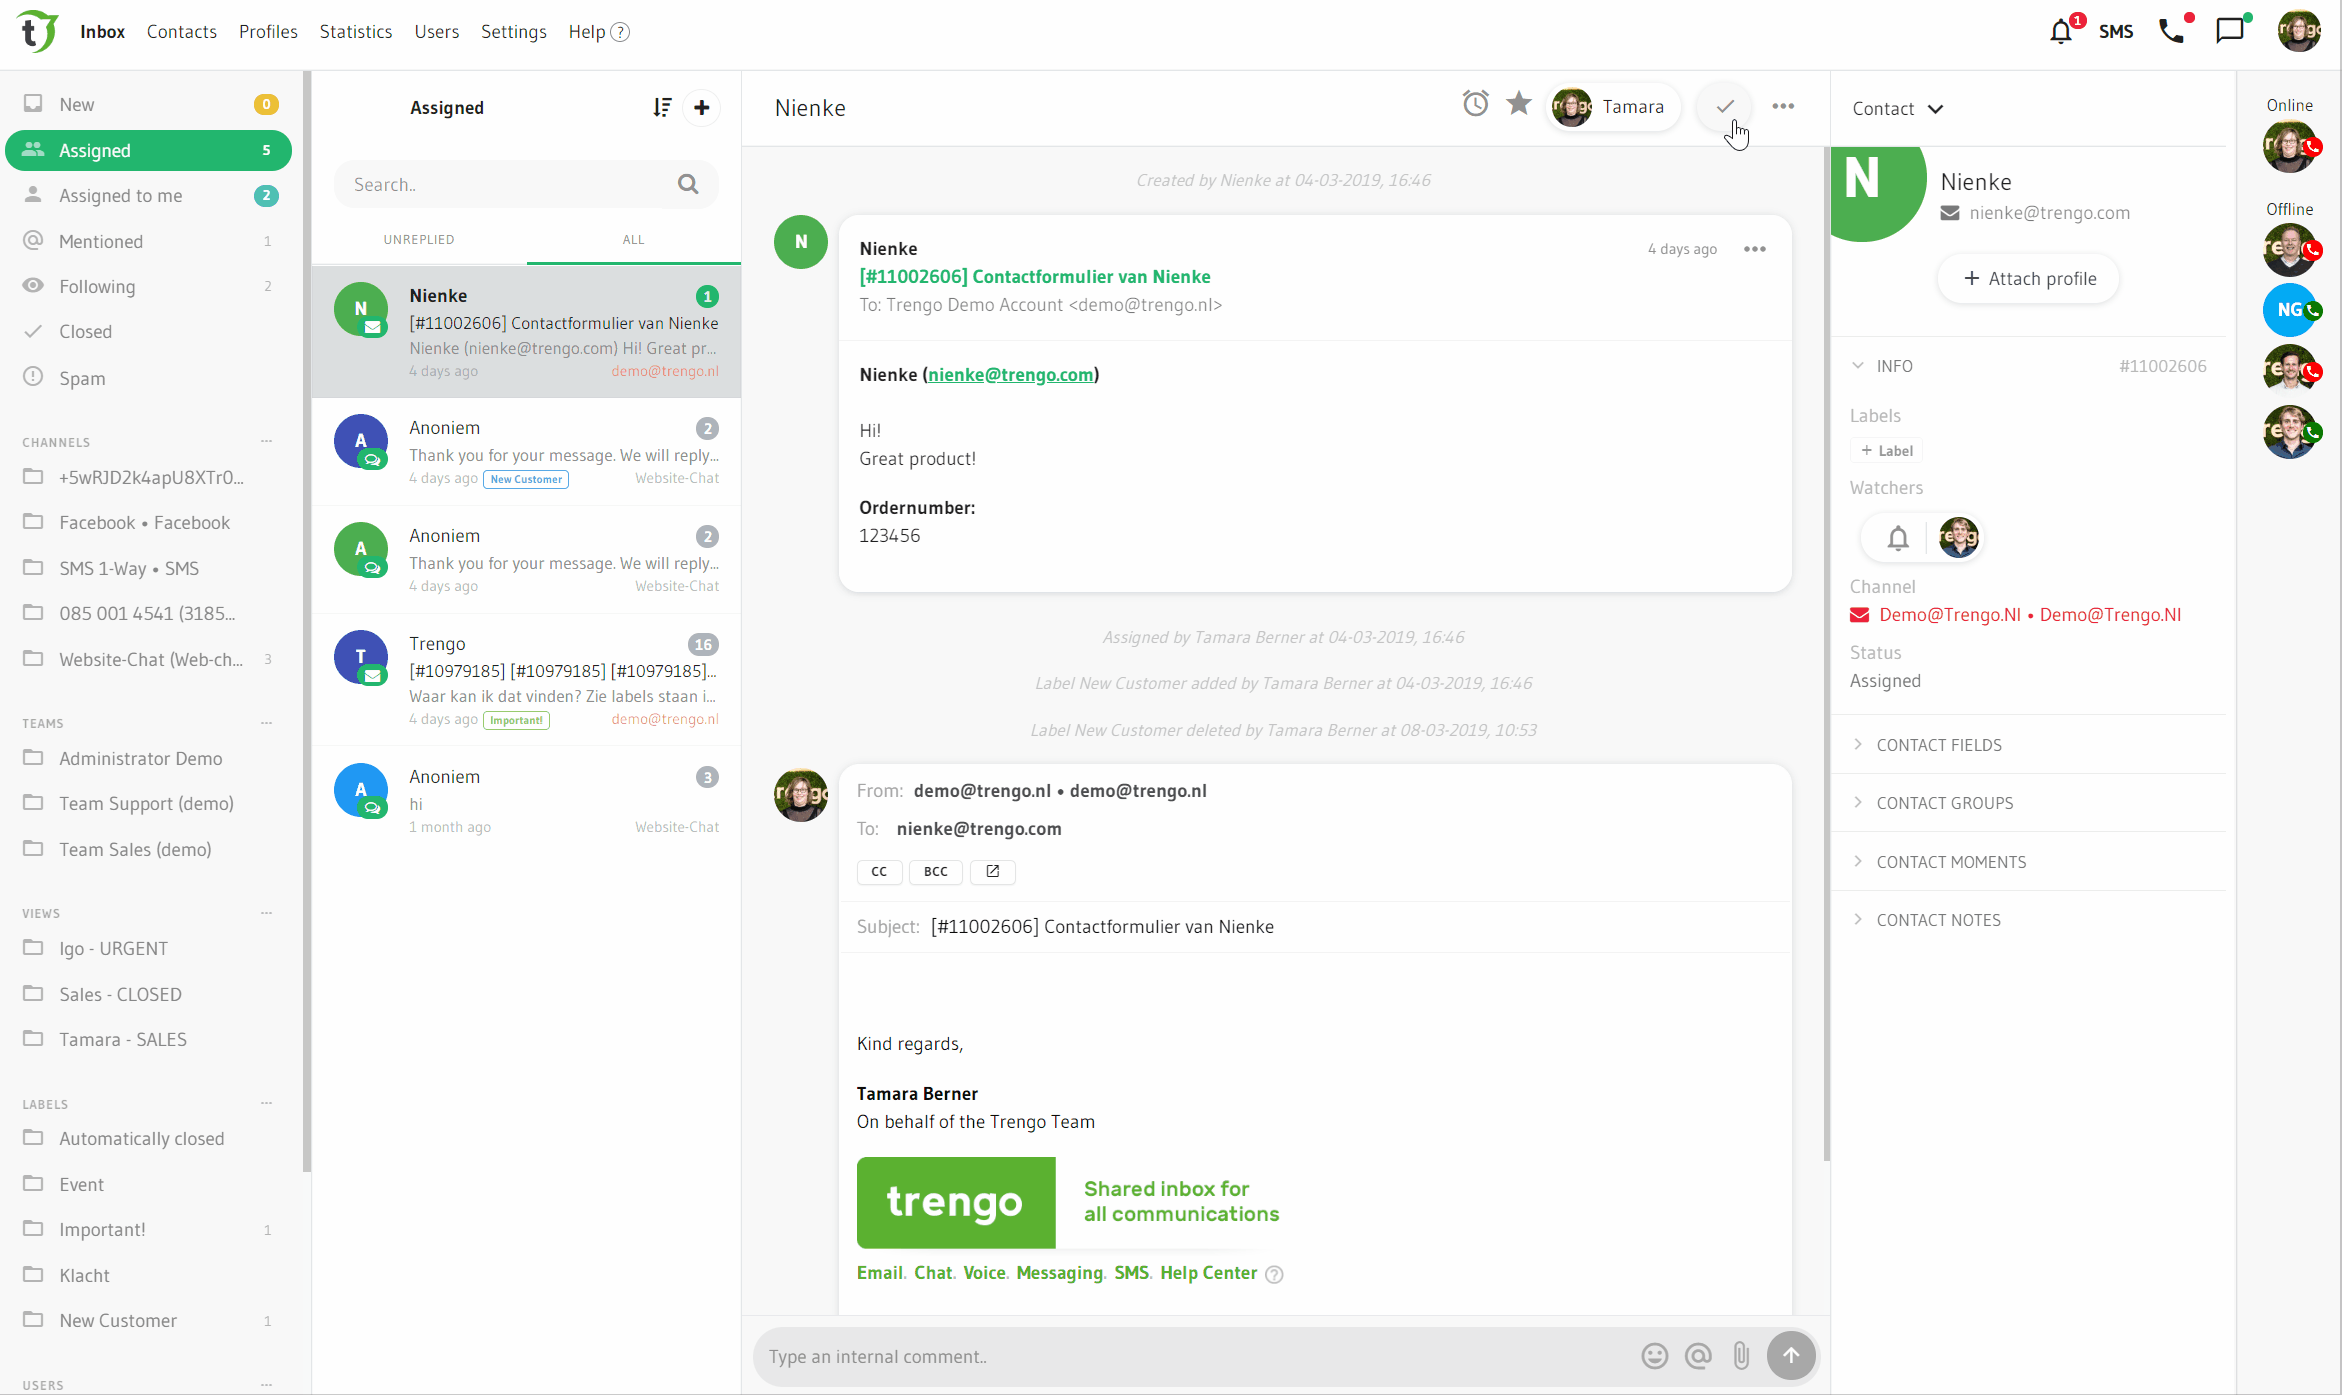The width and height of the screenshot is (2342, 1395).
Task: Add CC recipients
Action: coord(879,872)
